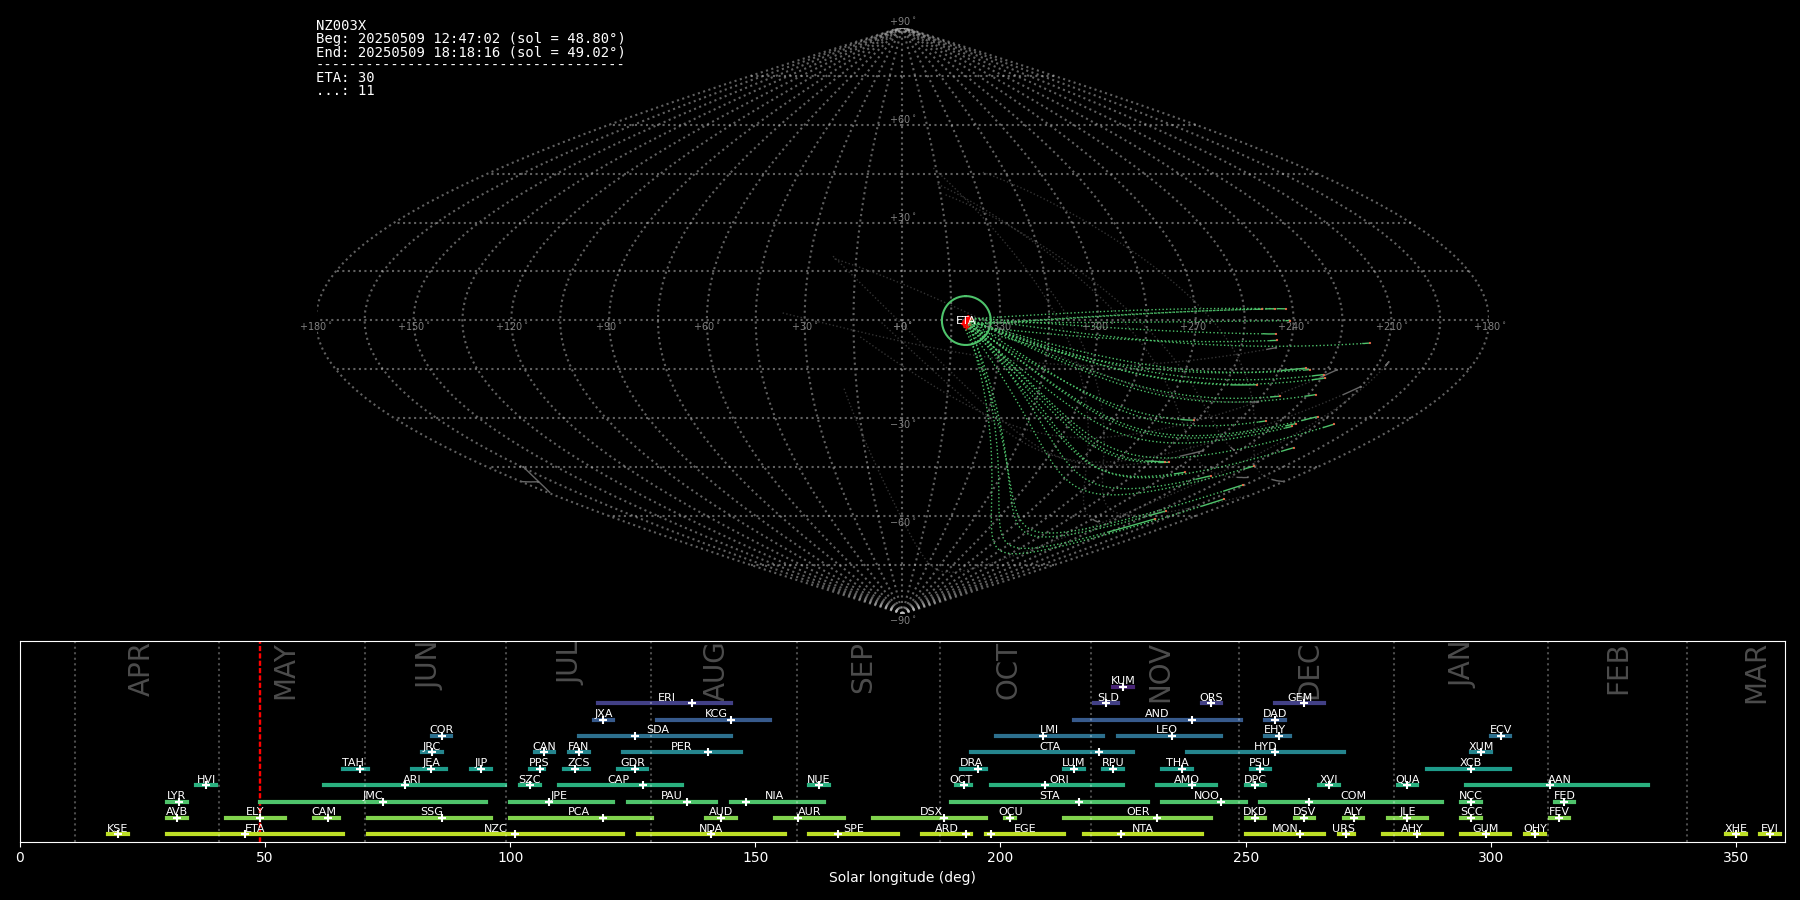Click the KSE shower label
1800x900 pixels.
117,828
